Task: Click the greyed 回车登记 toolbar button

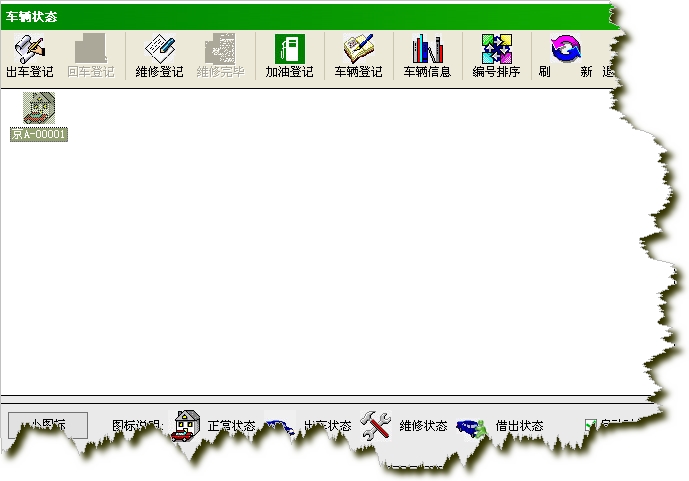Action: (91, 56)
